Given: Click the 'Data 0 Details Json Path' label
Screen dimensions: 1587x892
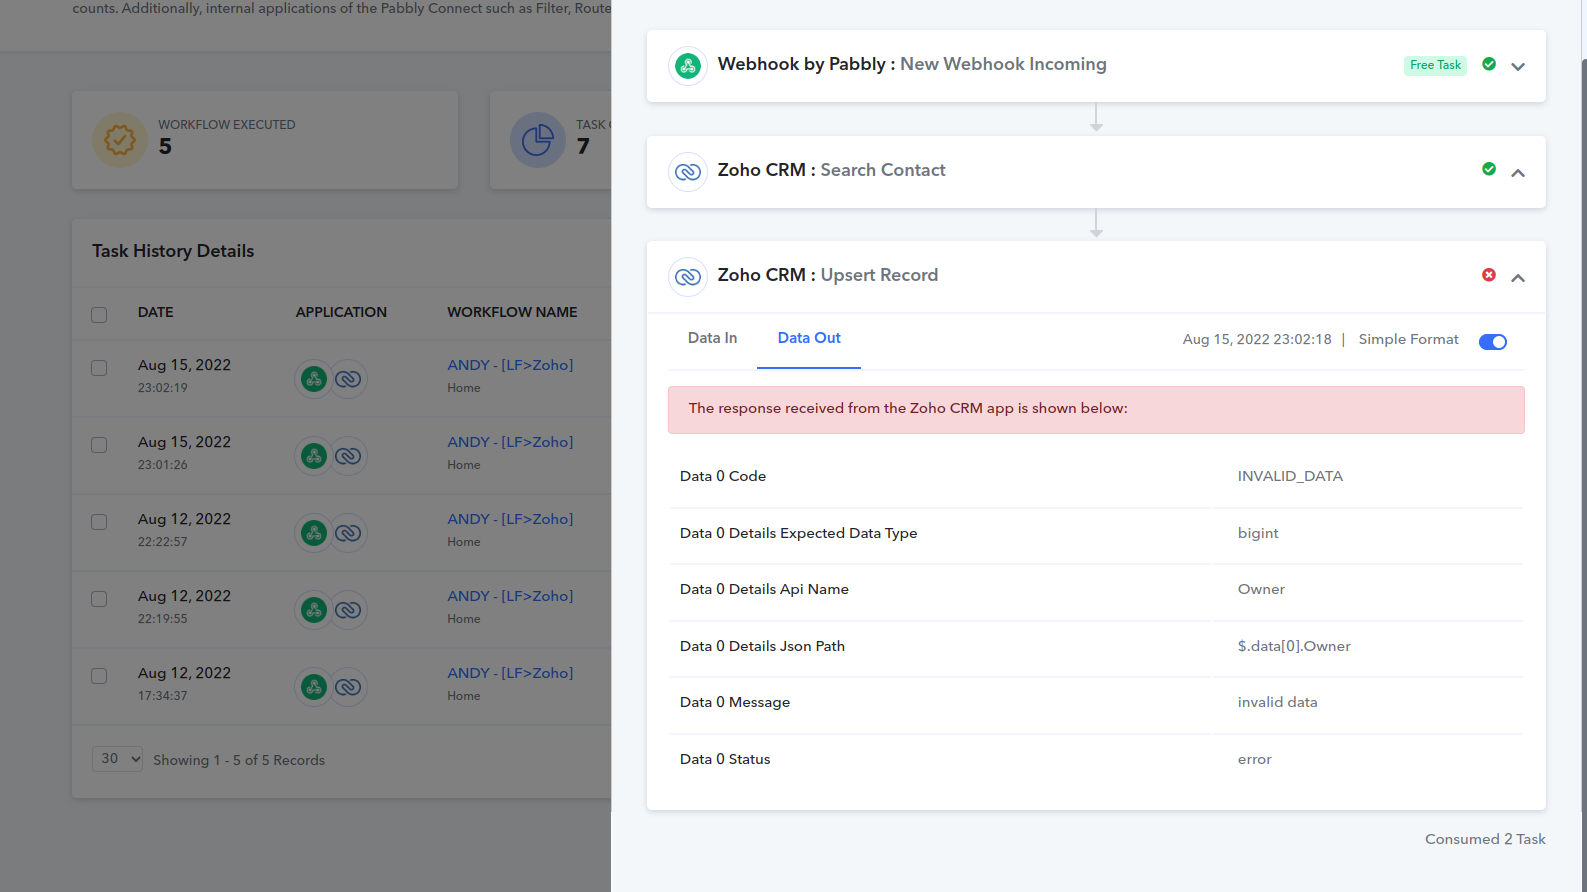Looking at the screenshot, I should pos(762,646).
